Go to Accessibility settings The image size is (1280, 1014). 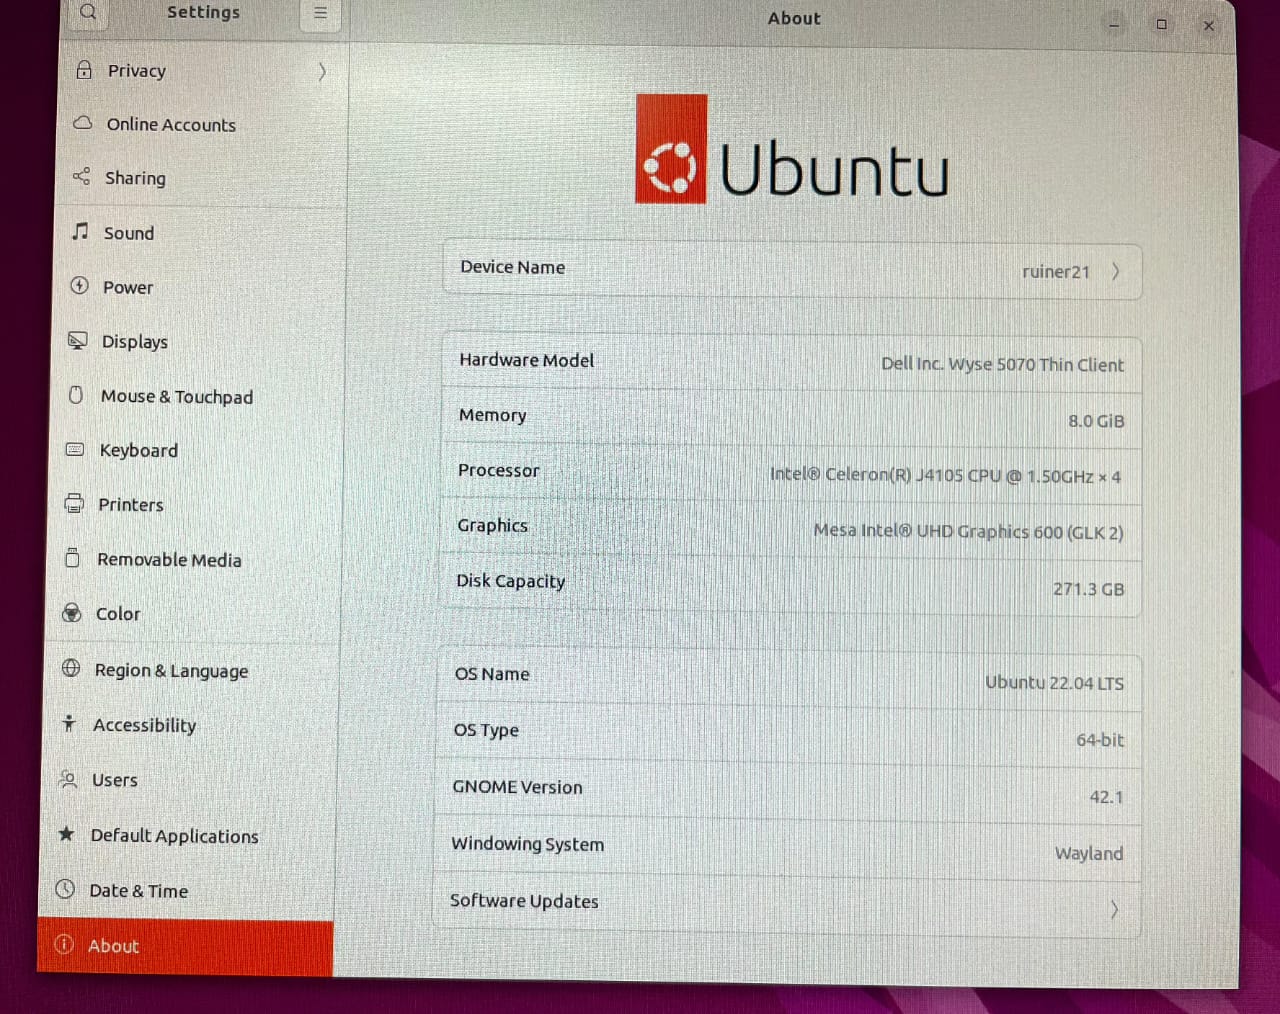[x=190, y=725]
